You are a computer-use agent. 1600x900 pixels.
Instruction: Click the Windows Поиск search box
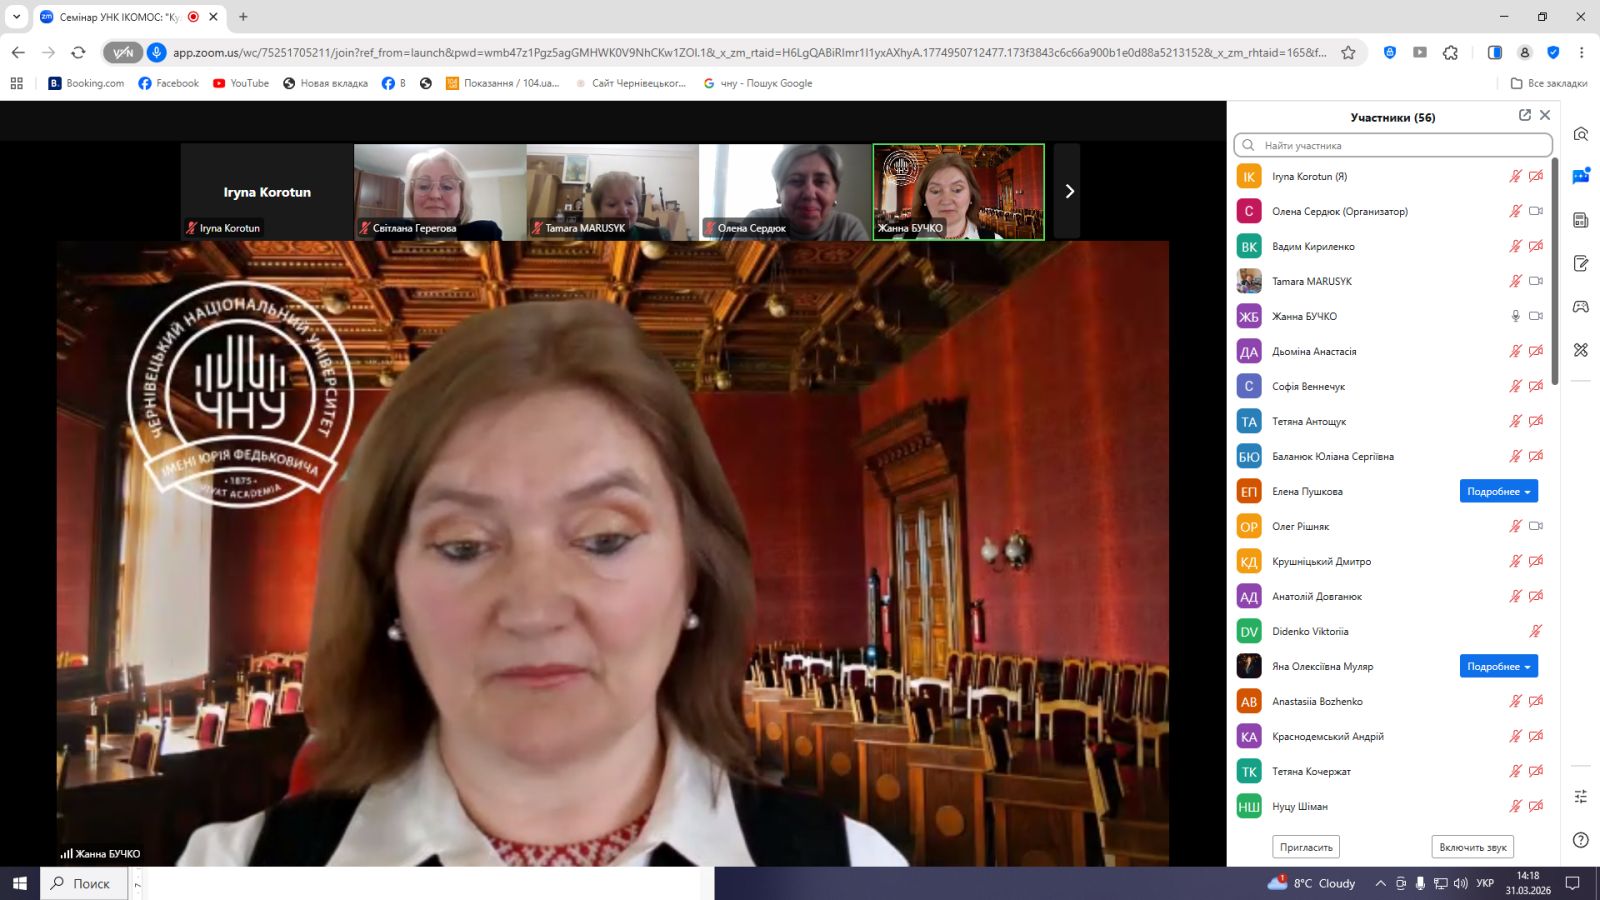[x=84, y=883]
